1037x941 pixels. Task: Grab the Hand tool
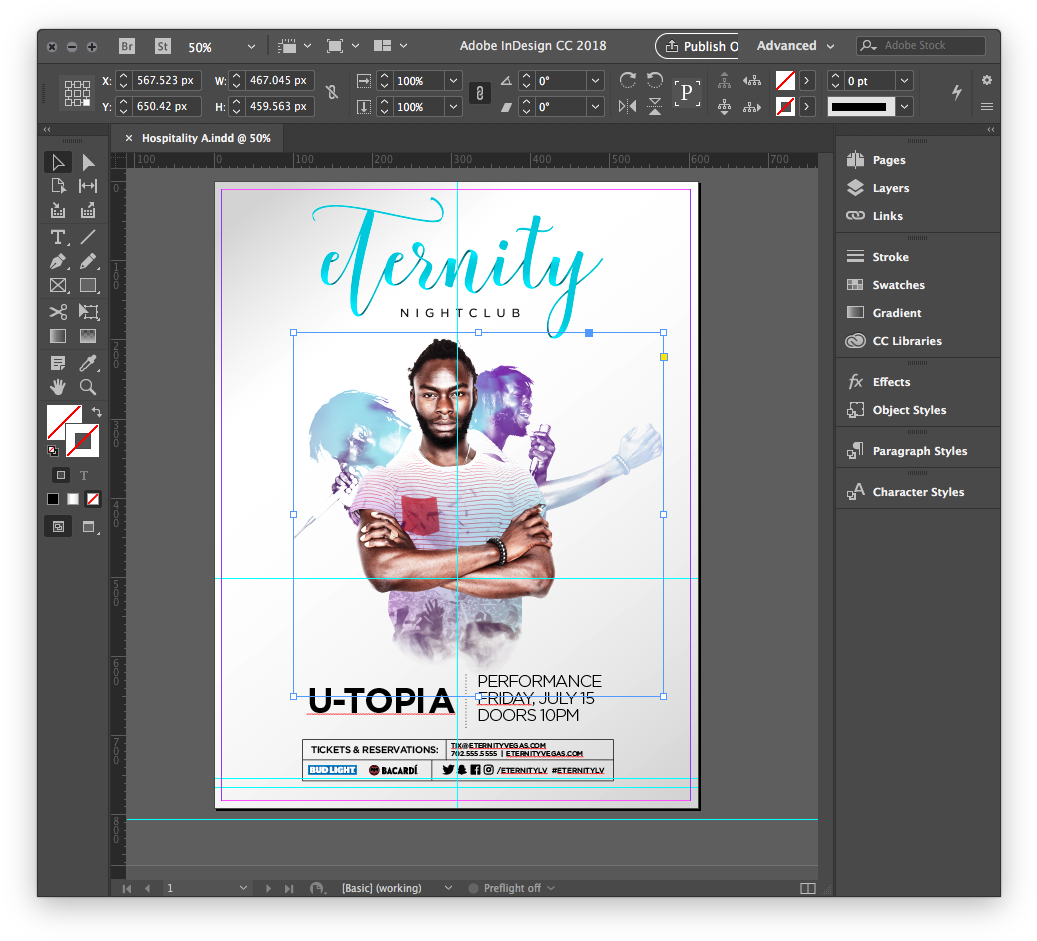coord(57,387)
